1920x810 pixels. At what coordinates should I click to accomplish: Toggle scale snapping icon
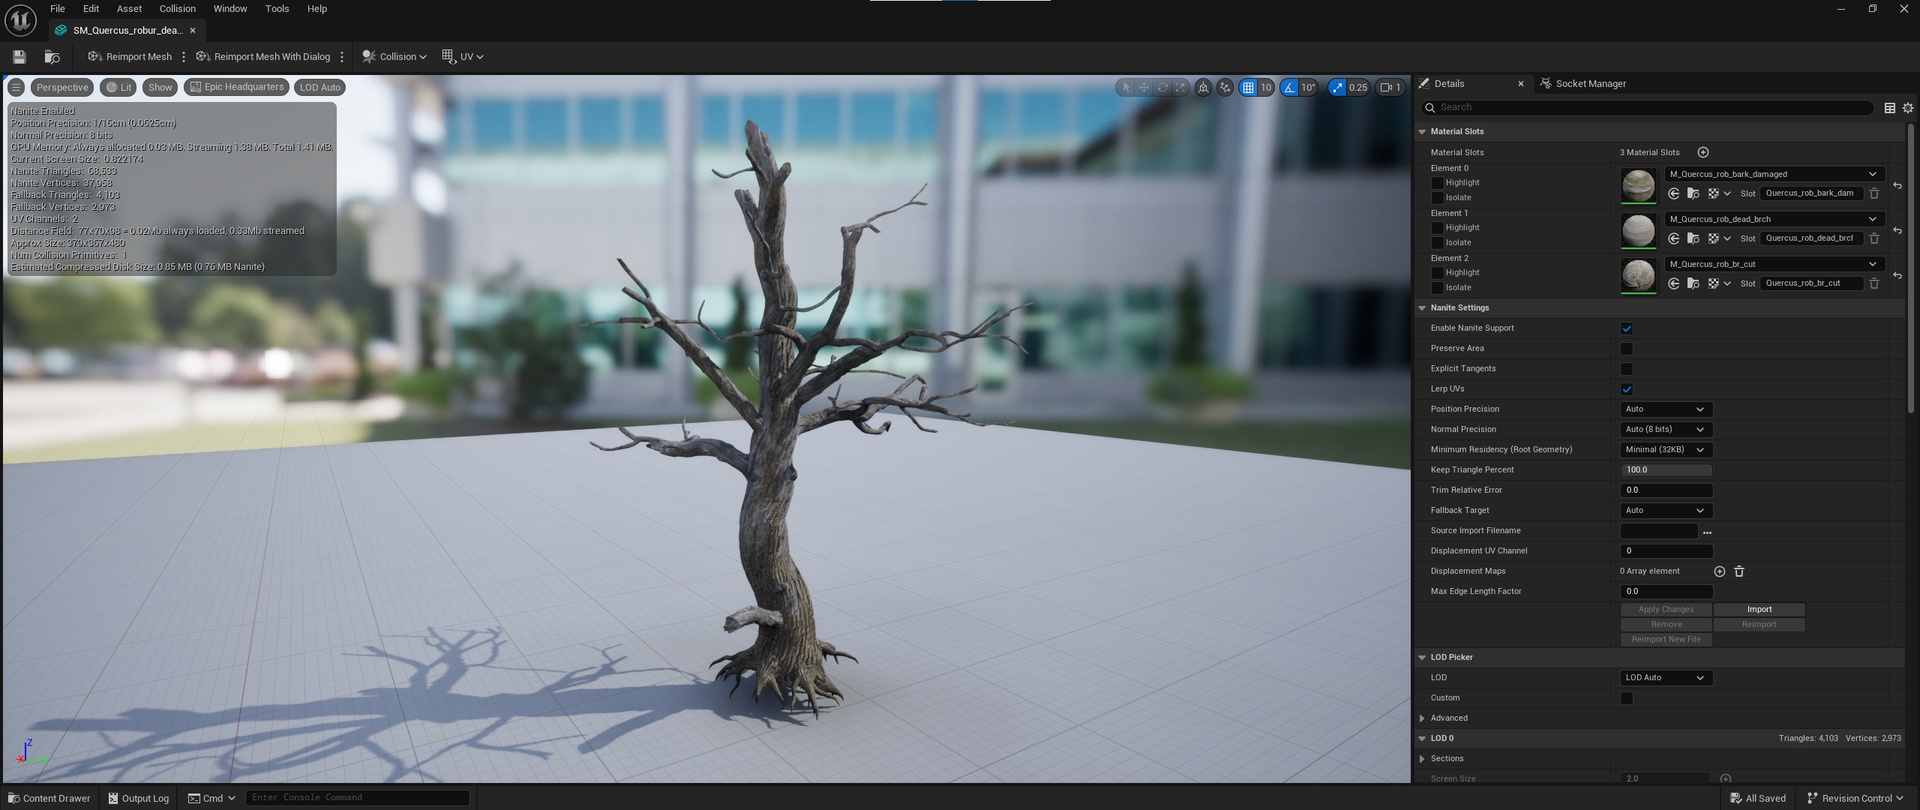(x=1337, y=88)
